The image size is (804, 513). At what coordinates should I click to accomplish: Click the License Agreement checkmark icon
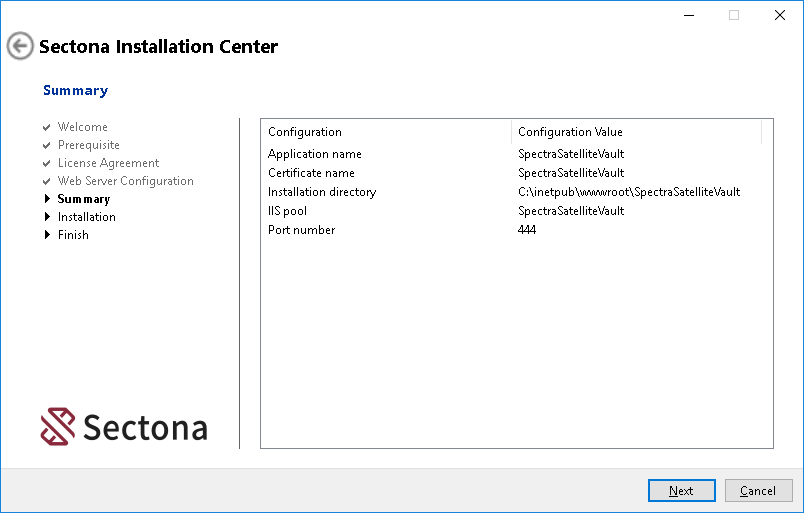pos(47,163)
